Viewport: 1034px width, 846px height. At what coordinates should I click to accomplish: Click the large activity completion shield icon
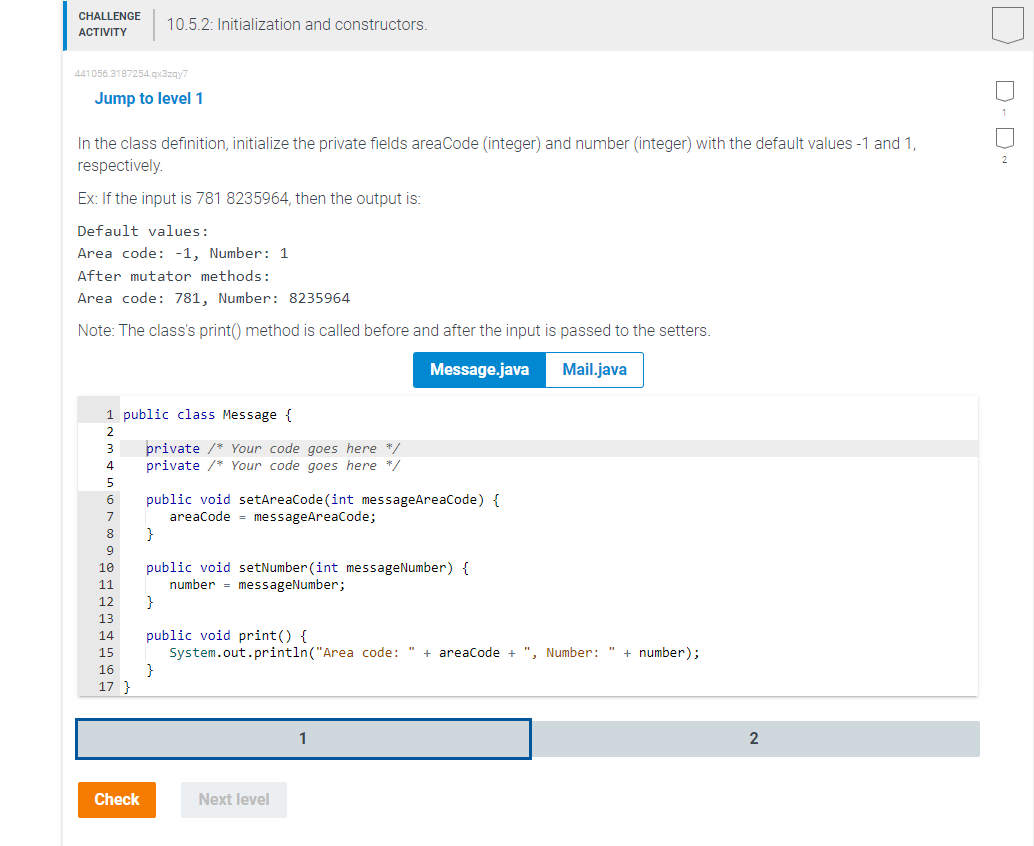click(x=1006, y=22)
